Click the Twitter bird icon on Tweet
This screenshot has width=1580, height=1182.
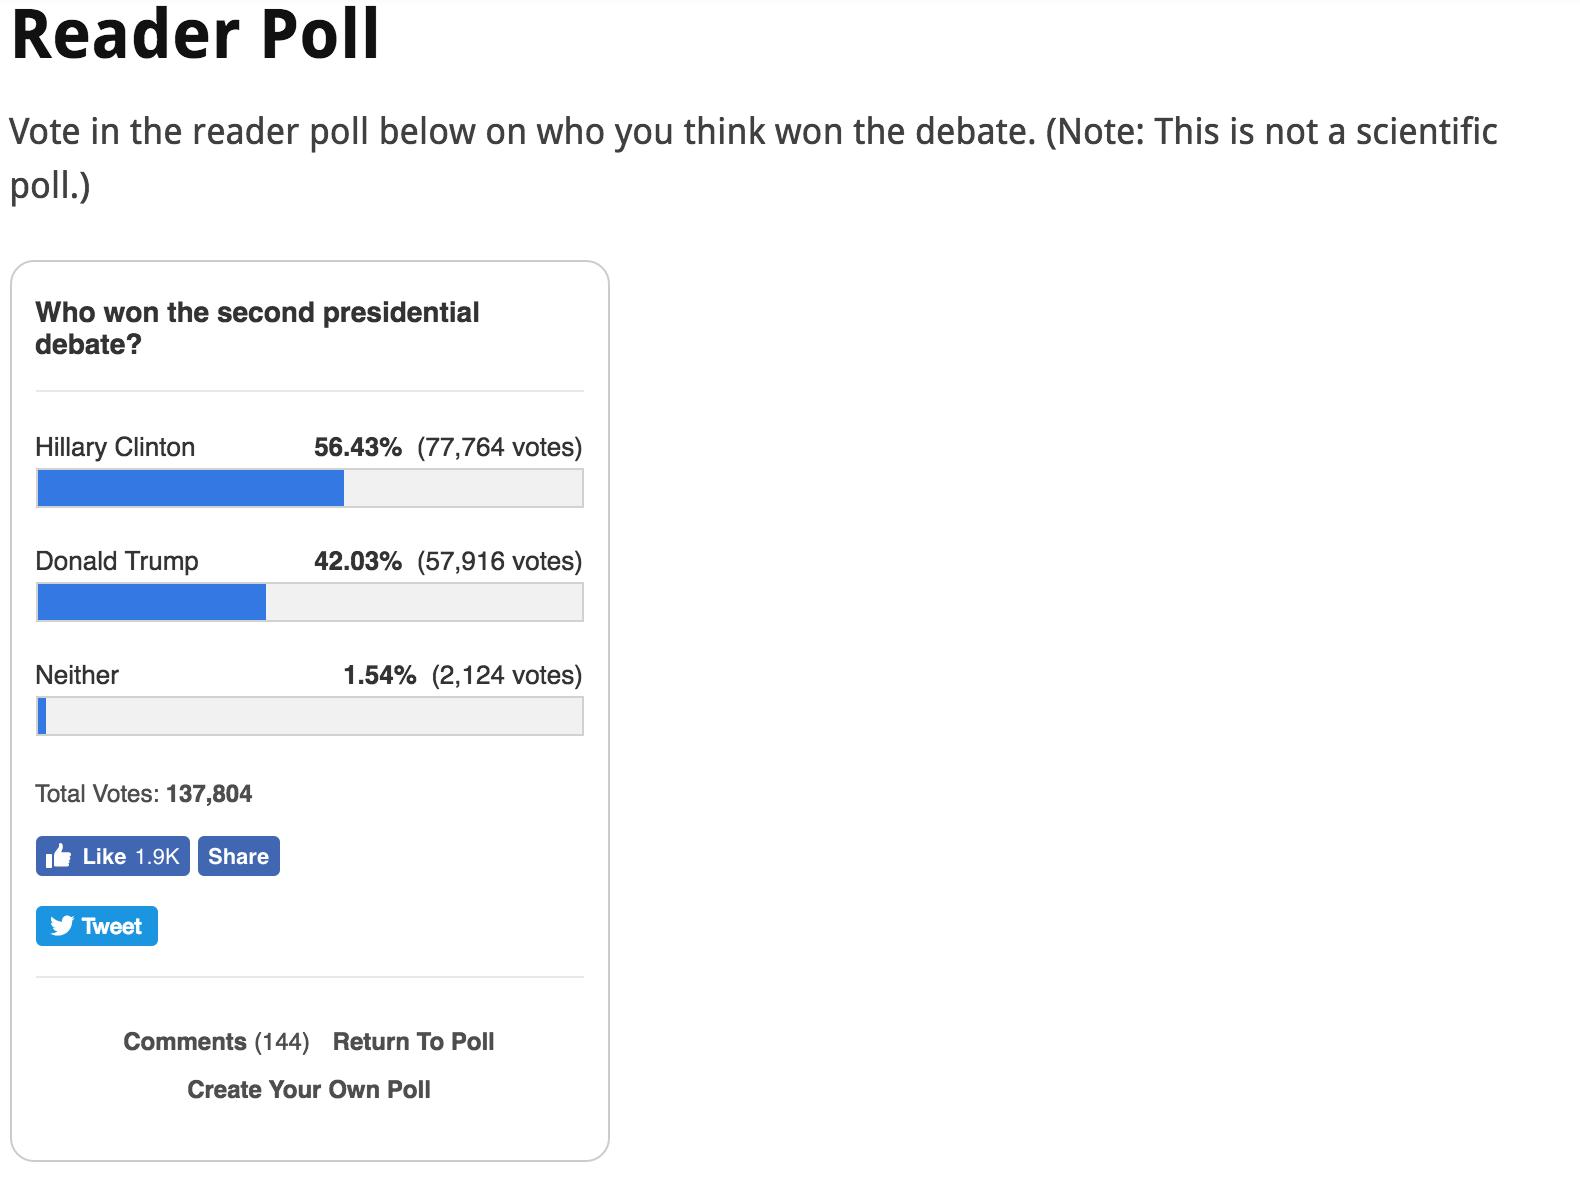(x=63, y=926)
